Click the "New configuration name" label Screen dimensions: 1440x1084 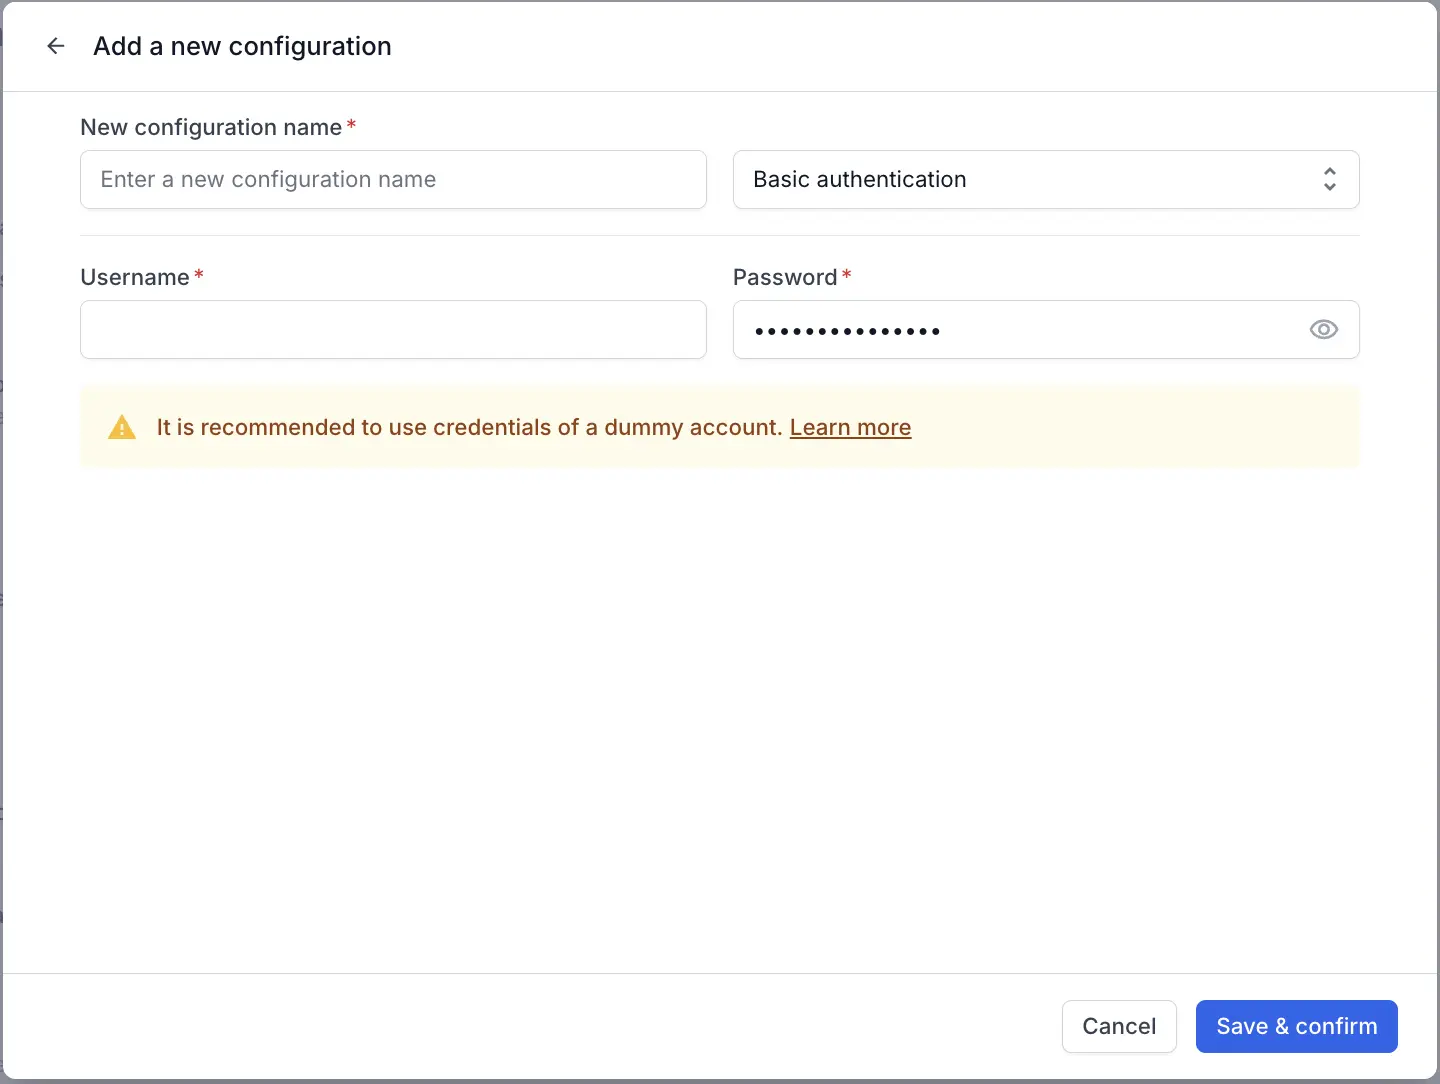tap(211, 127)
